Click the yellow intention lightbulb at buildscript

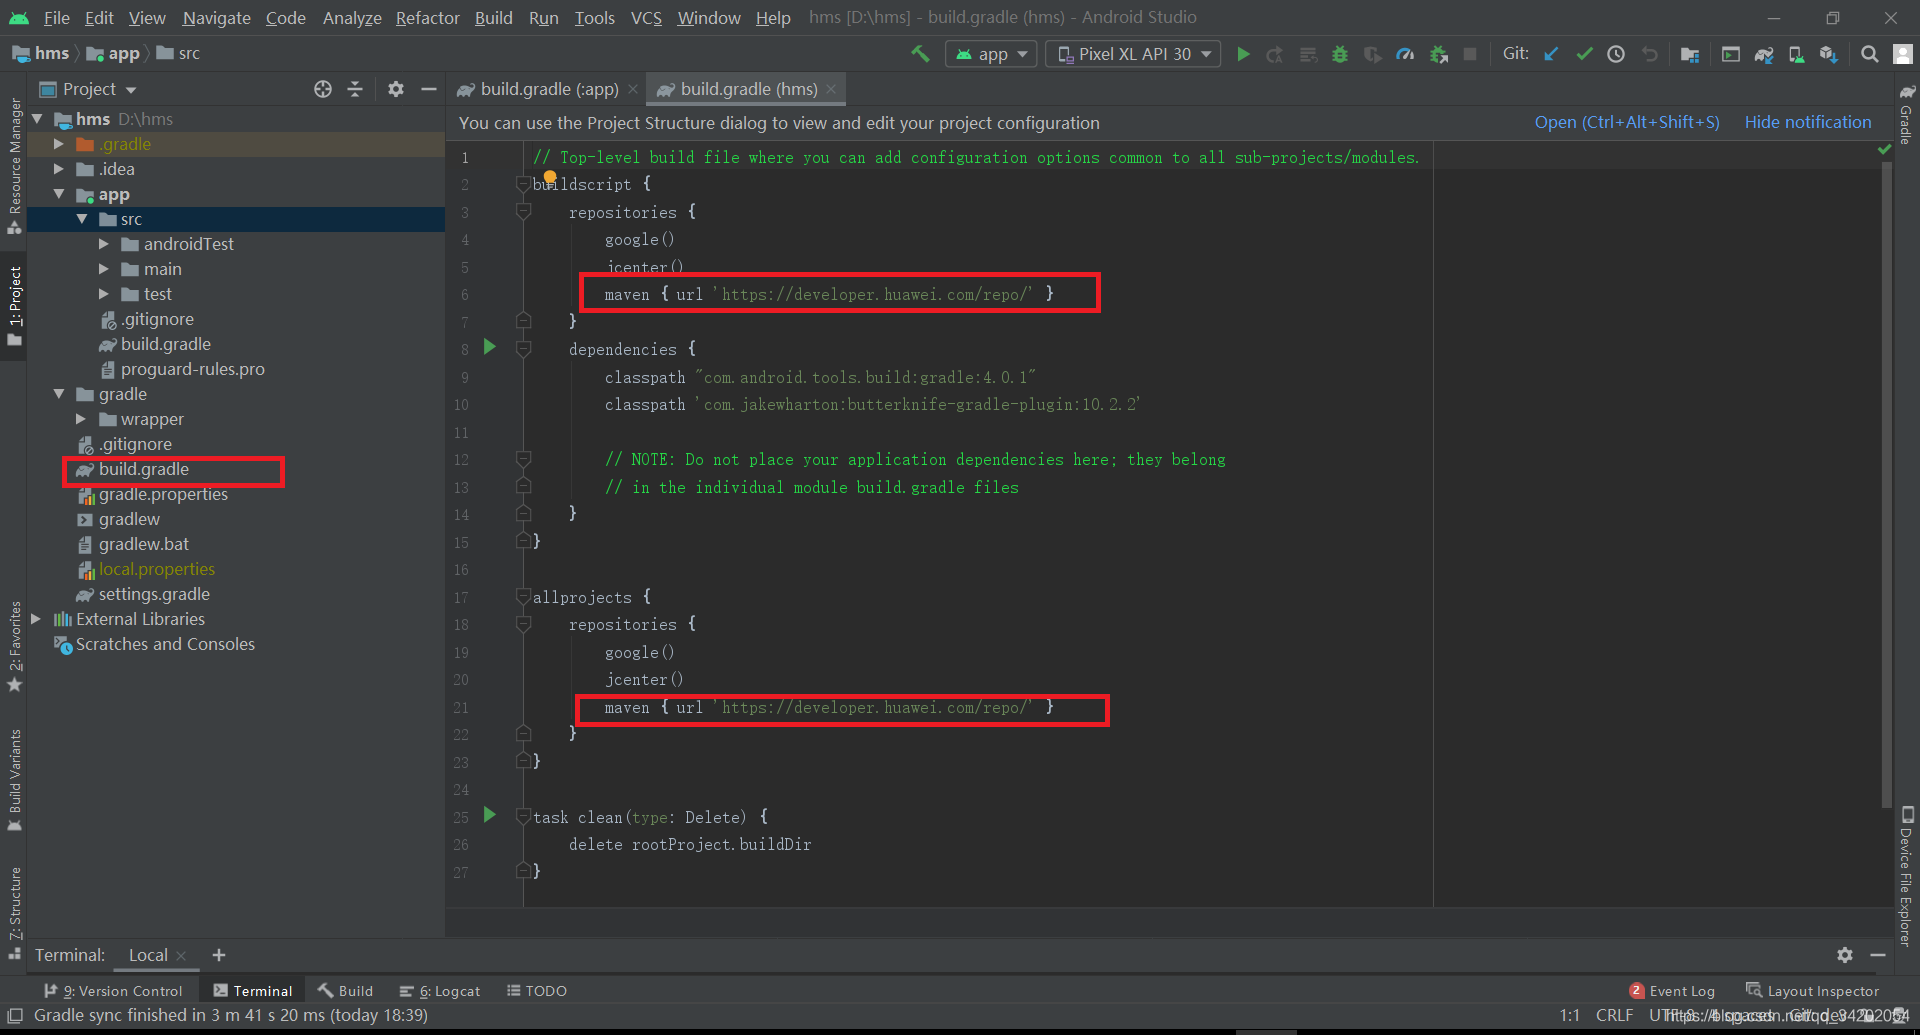click(550, 177)
